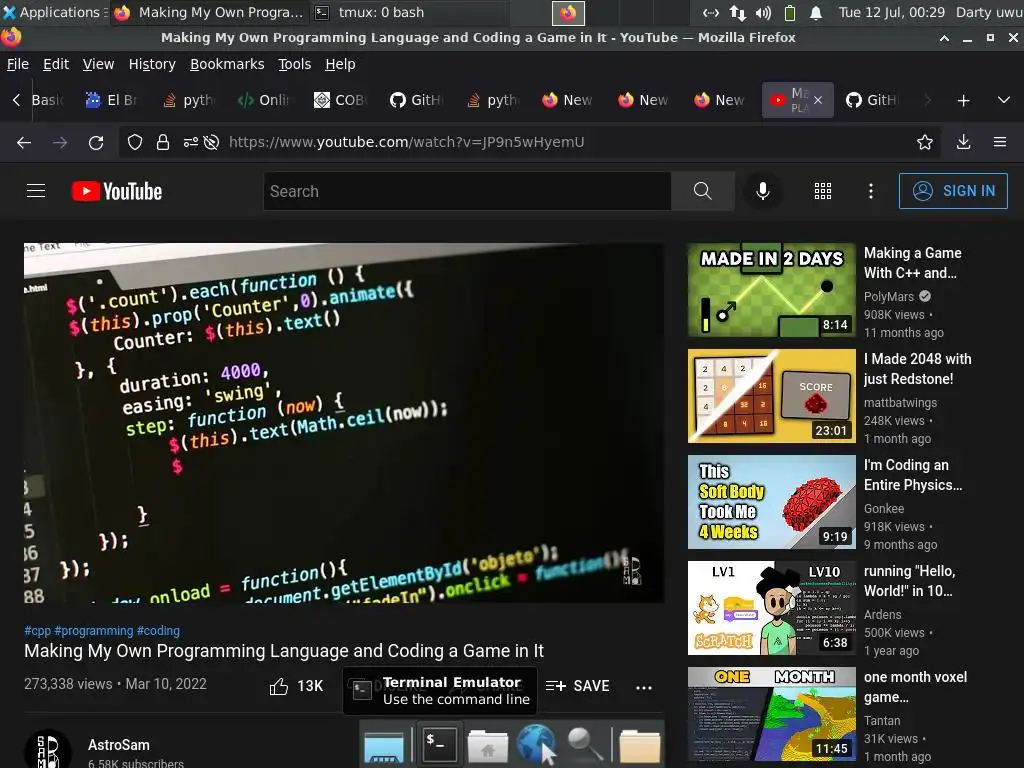Check battery indicator in system tray
The image size is (1024, 768).
click(x=790, y=12)
